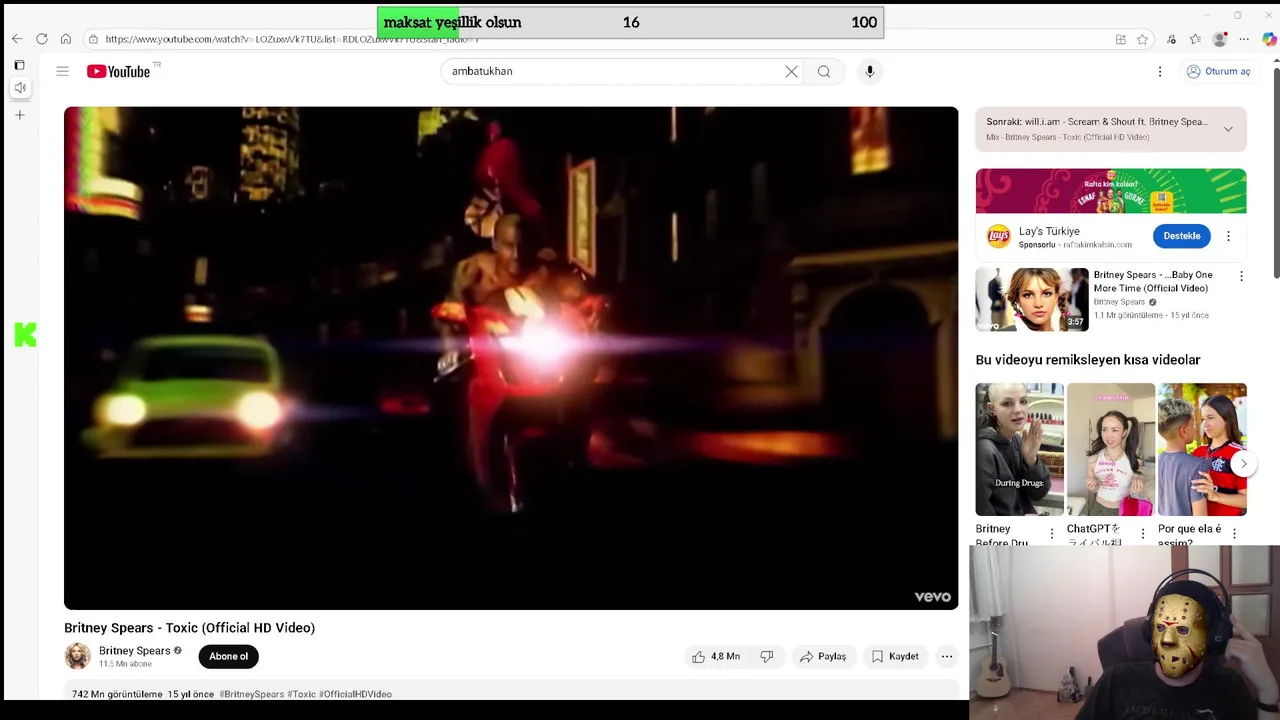This screenshot has height=720, width=1280.
Task: Save the video with the Kaydet button
Action: point(895,657)
